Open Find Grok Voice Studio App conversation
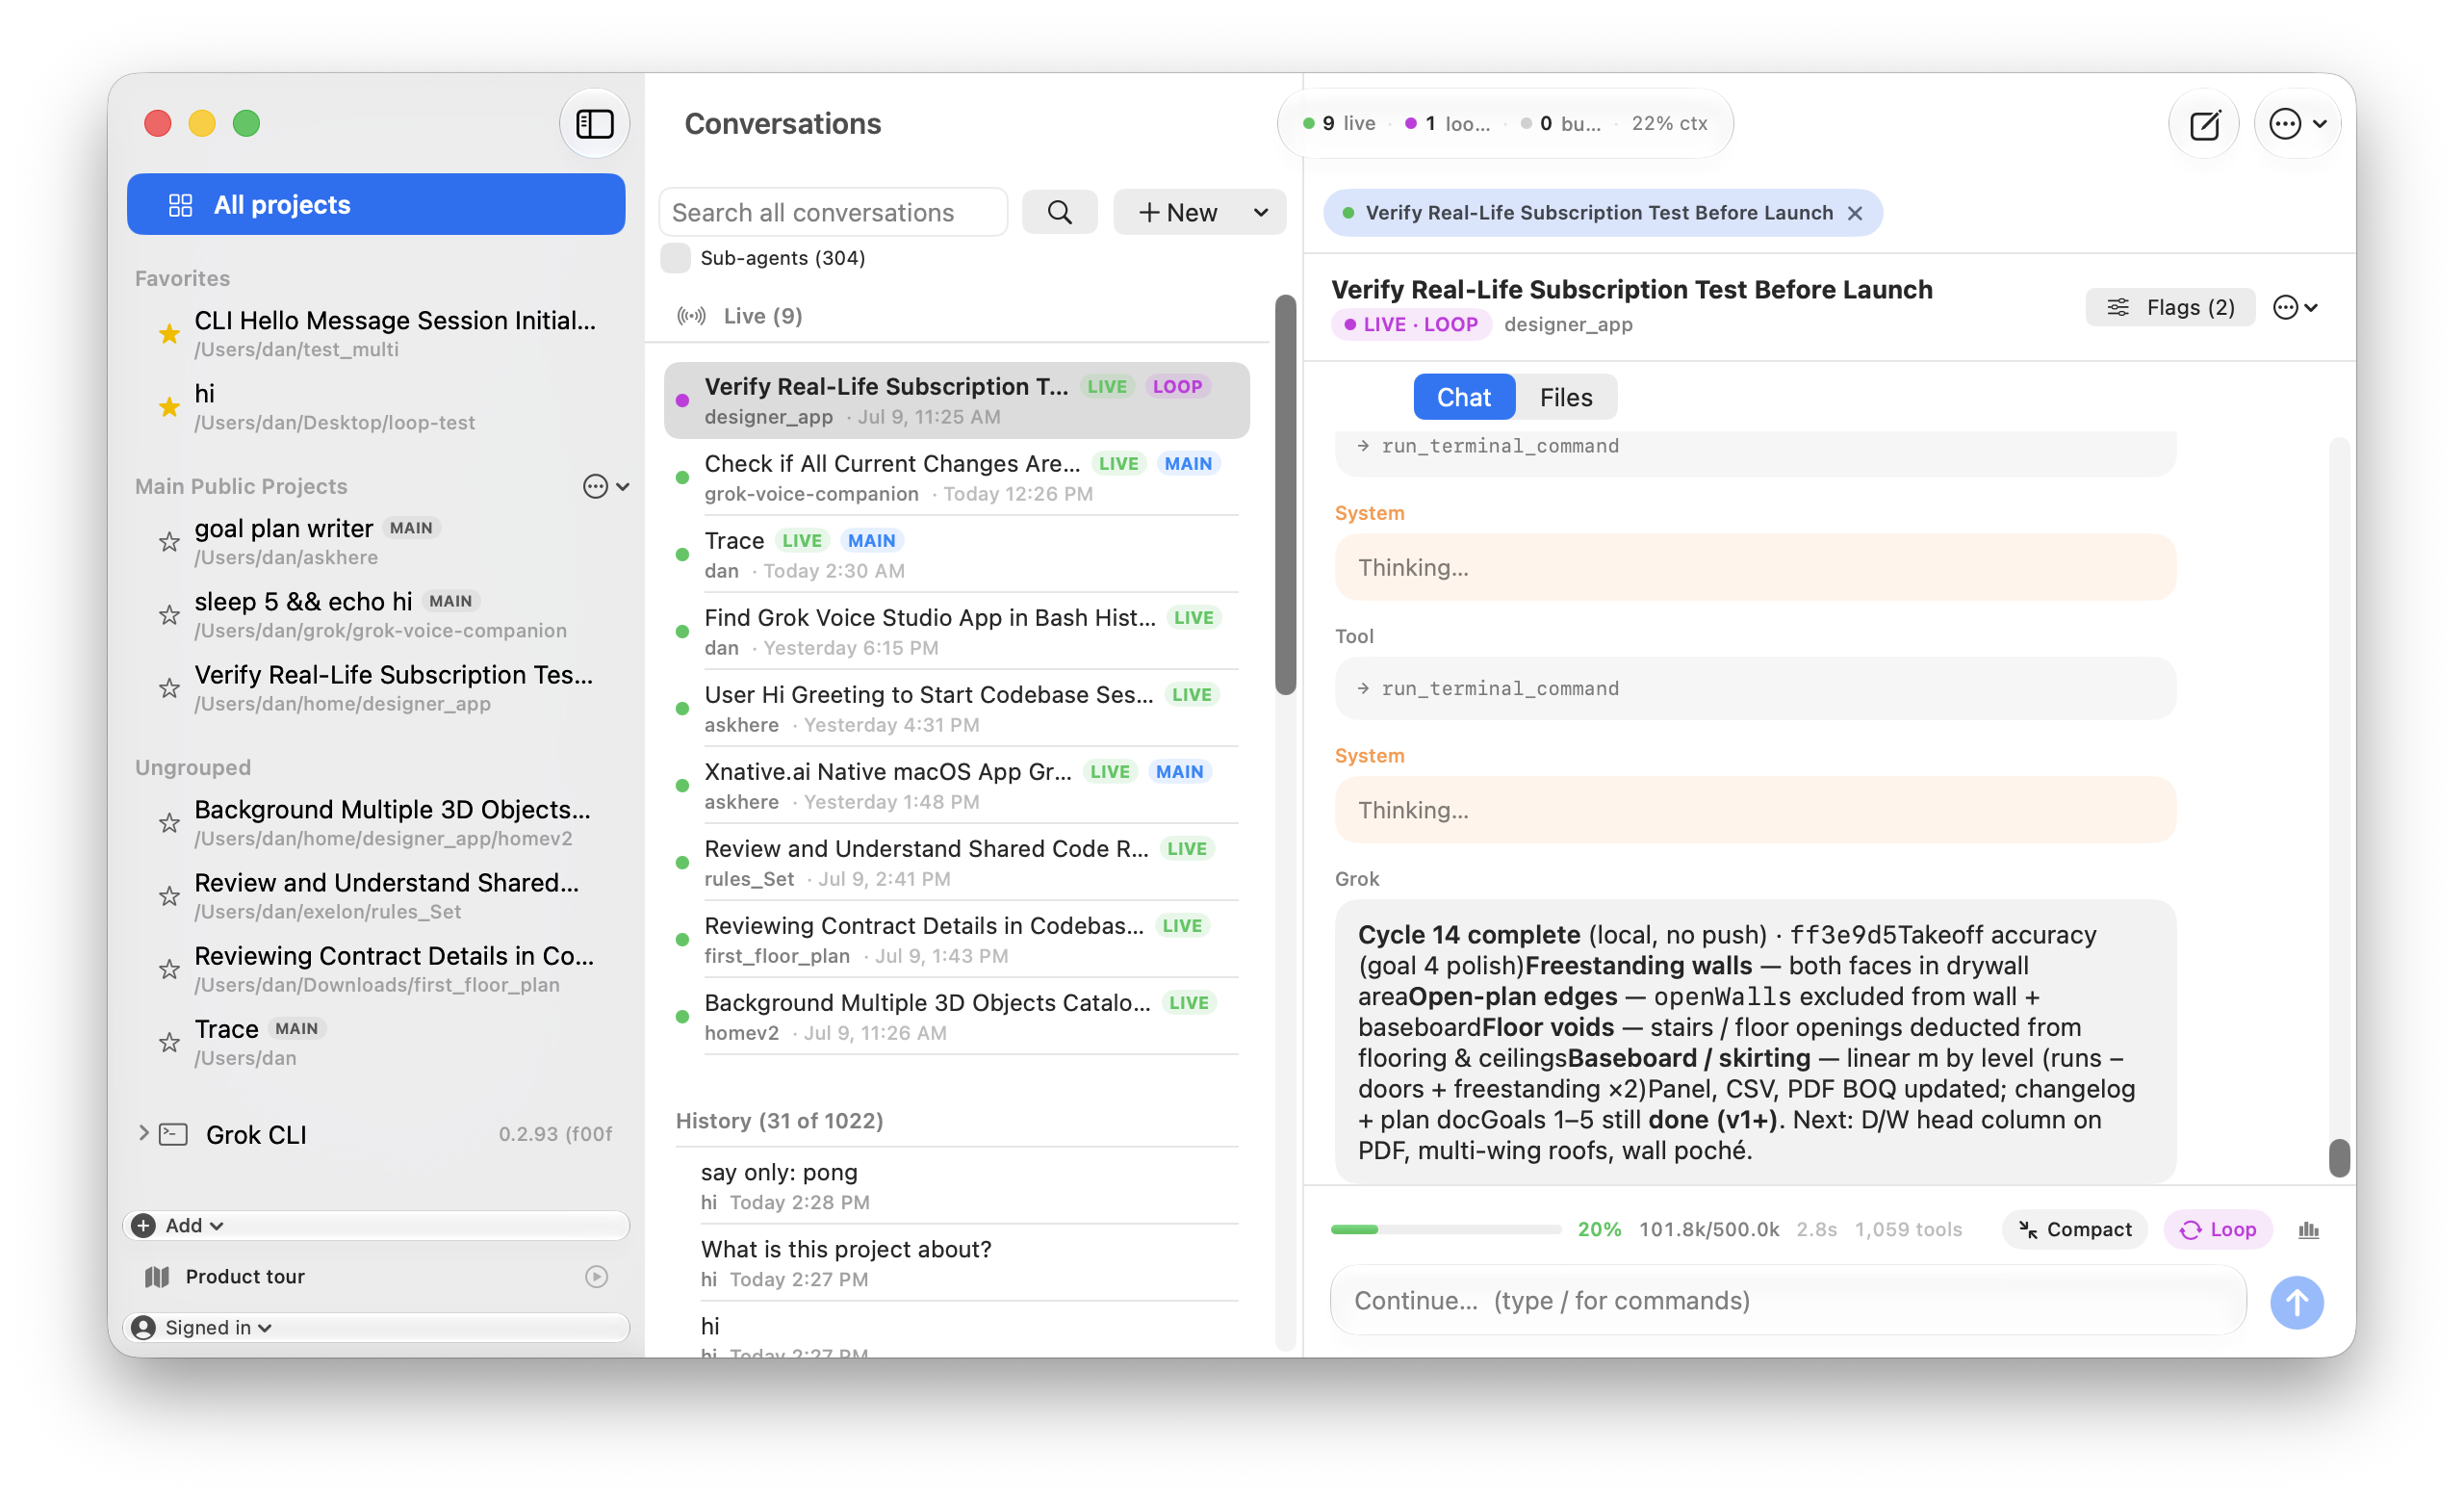2464x1500 pixels. [957, 632]
